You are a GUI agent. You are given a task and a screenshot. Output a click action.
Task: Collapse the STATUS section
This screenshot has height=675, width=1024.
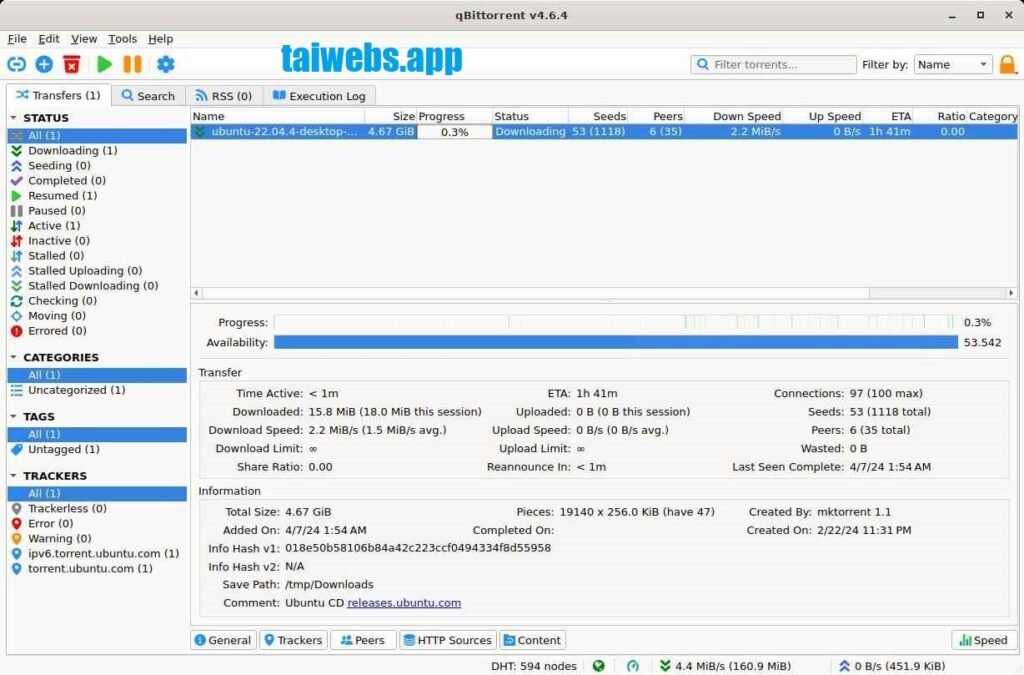tap(13, 118)
